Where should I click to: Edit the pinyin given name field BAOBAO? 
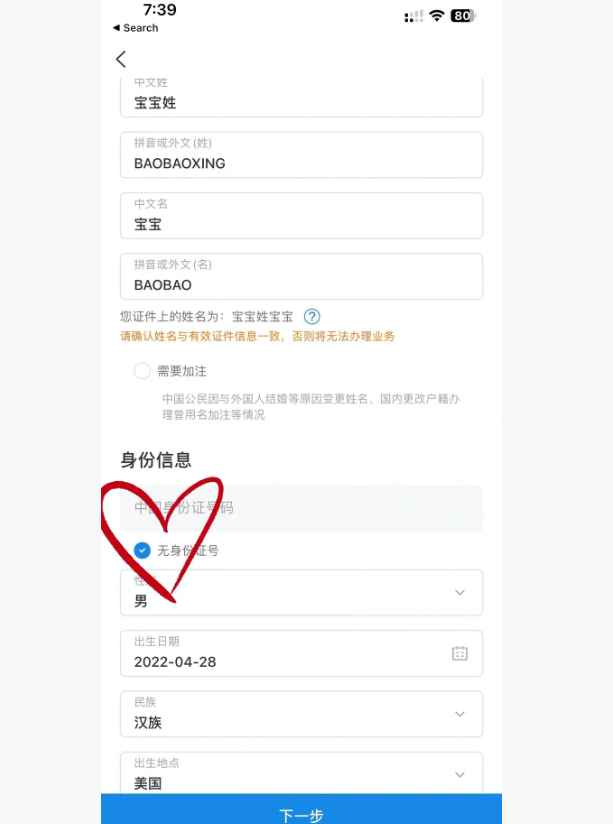coord(301,276)
